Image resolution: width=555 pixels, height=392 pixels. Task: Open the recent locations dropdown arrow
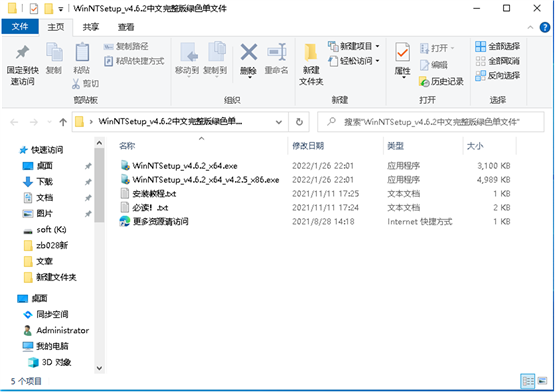[x=49, y=122]
